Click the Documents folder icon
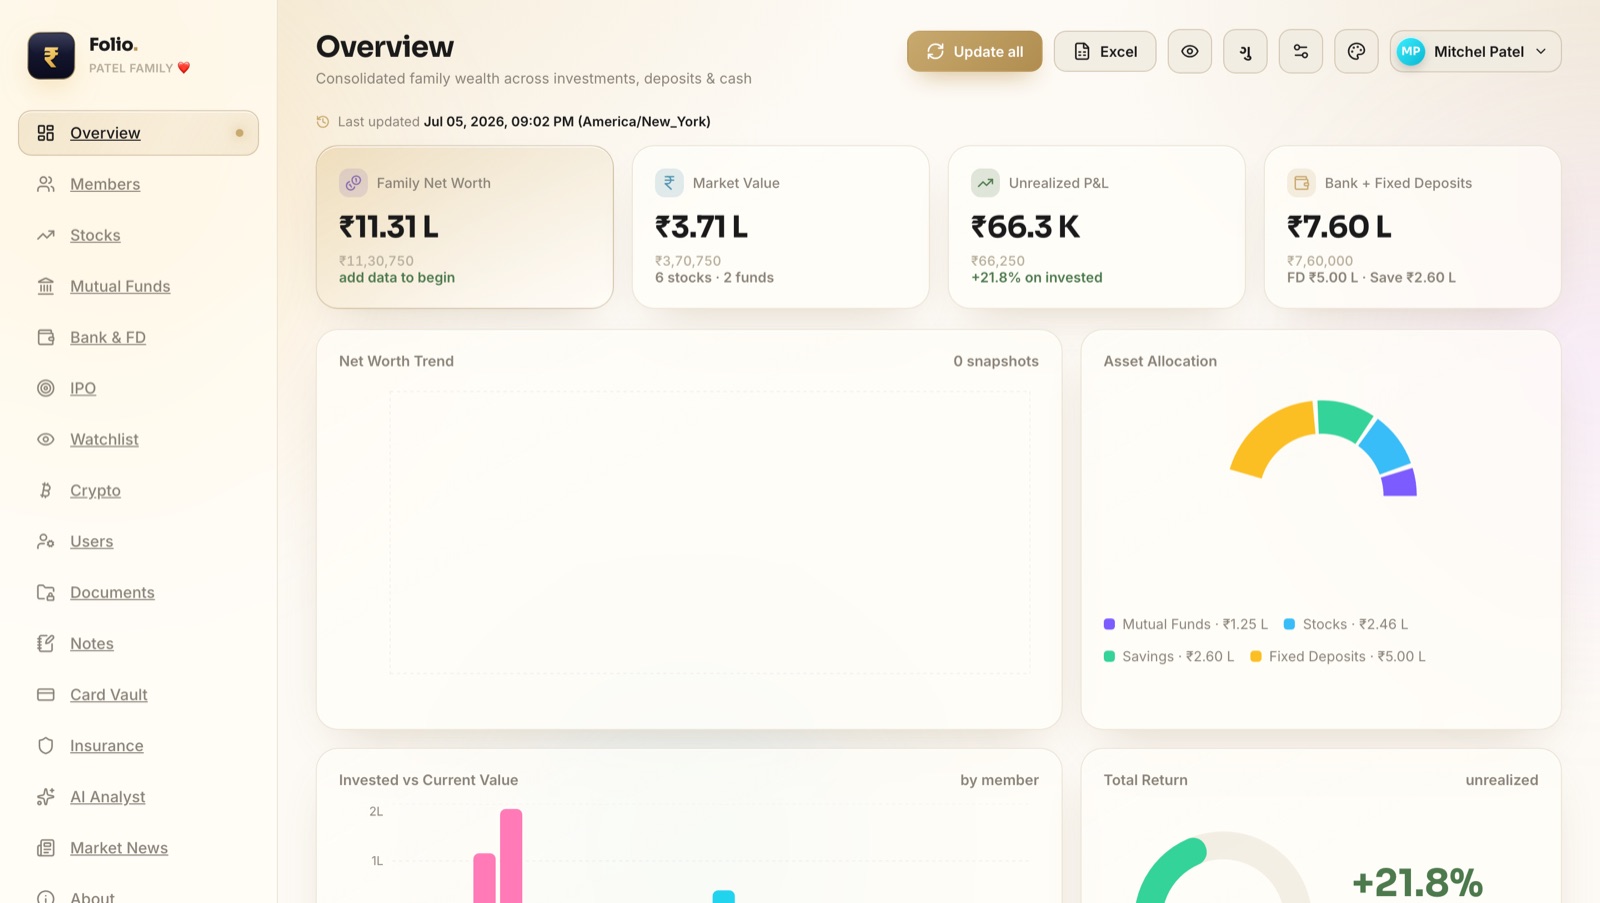Screen dimensions: 1600x903 [46, 592]
